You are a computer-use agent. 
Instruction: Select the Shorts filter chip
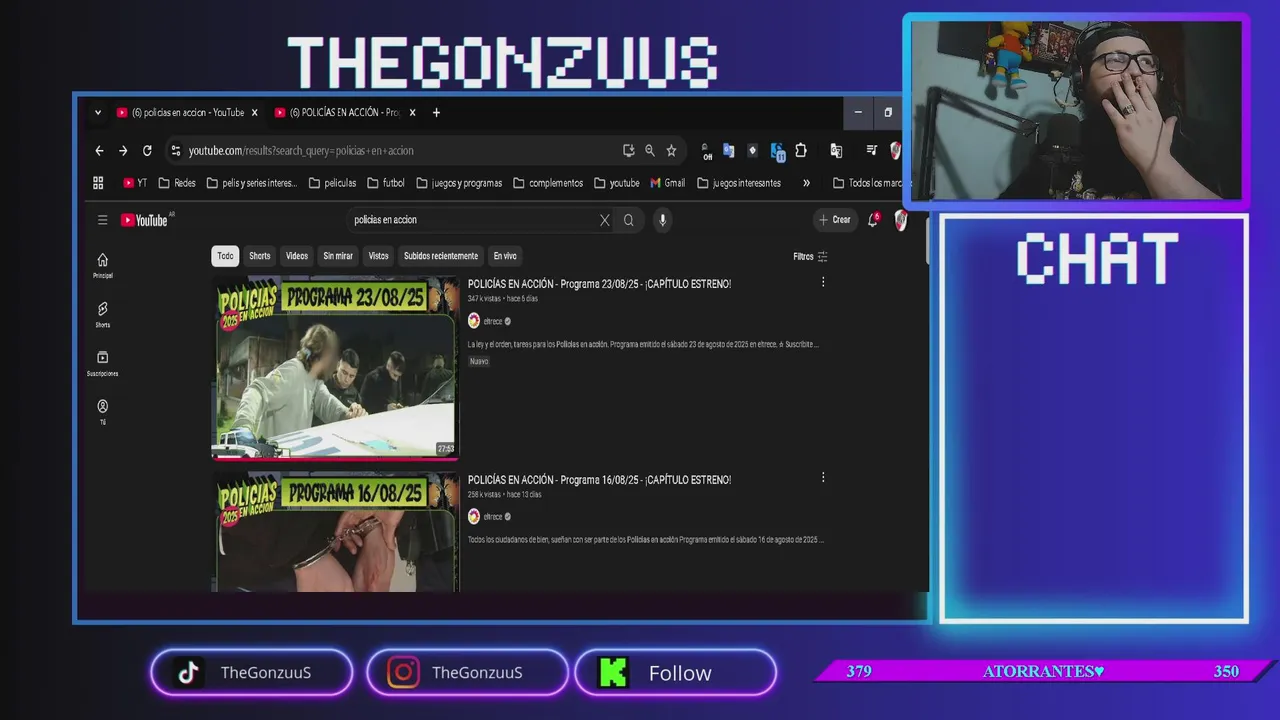pos(260,256)
